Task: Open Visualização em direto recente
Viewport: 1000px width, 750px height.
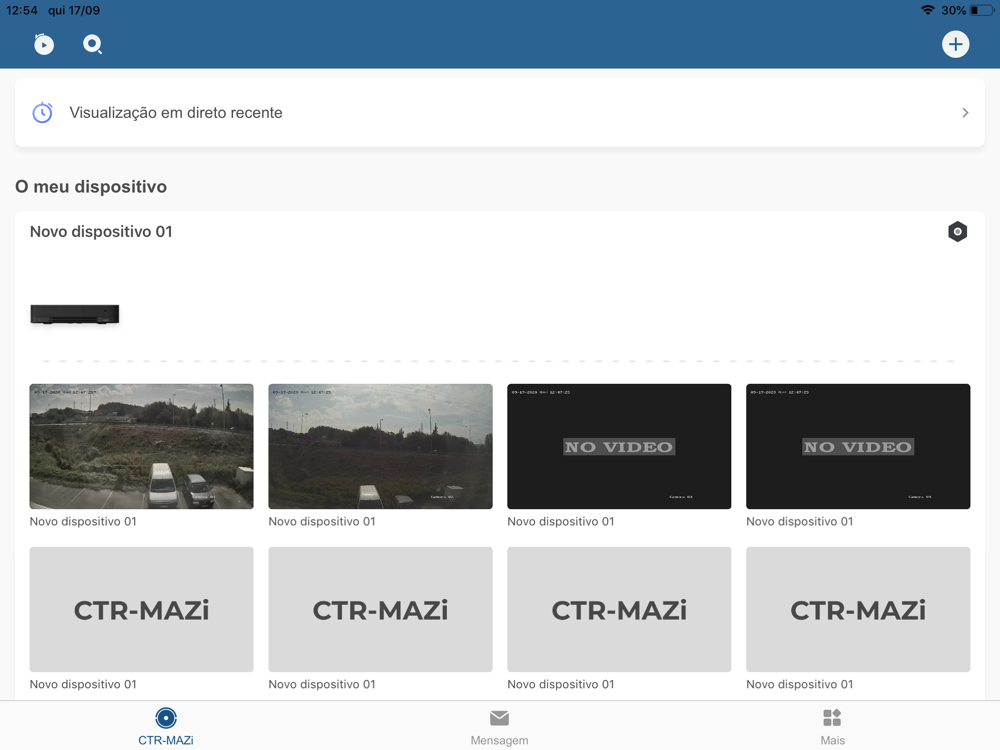Action: [500, 113]
